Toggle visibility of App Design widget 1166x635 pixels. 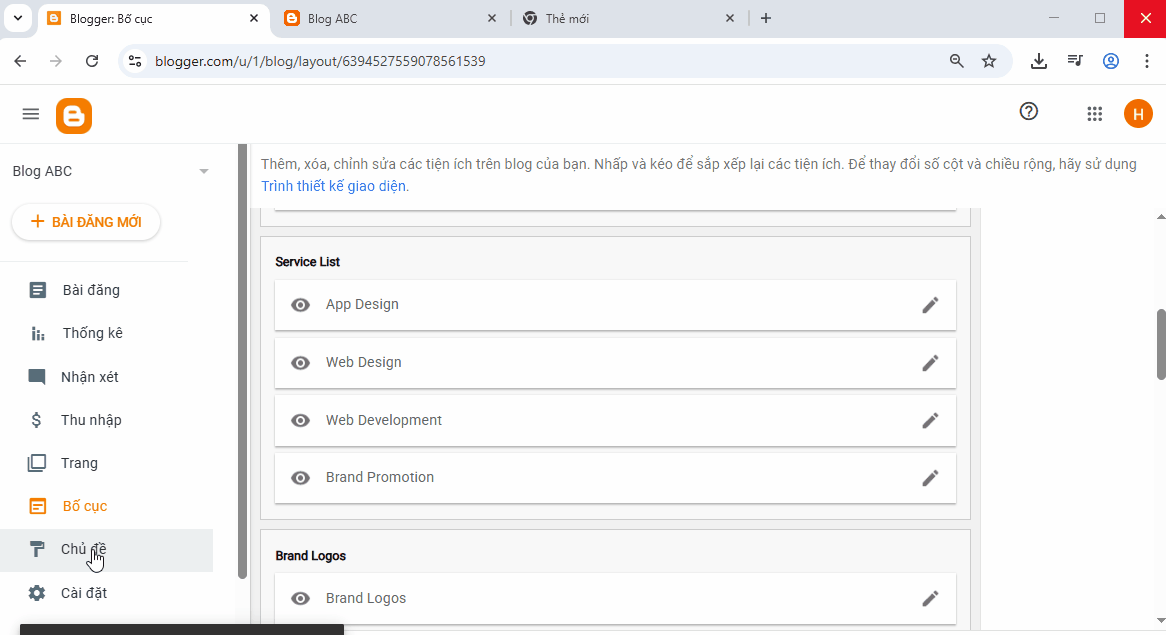point(300,305)
